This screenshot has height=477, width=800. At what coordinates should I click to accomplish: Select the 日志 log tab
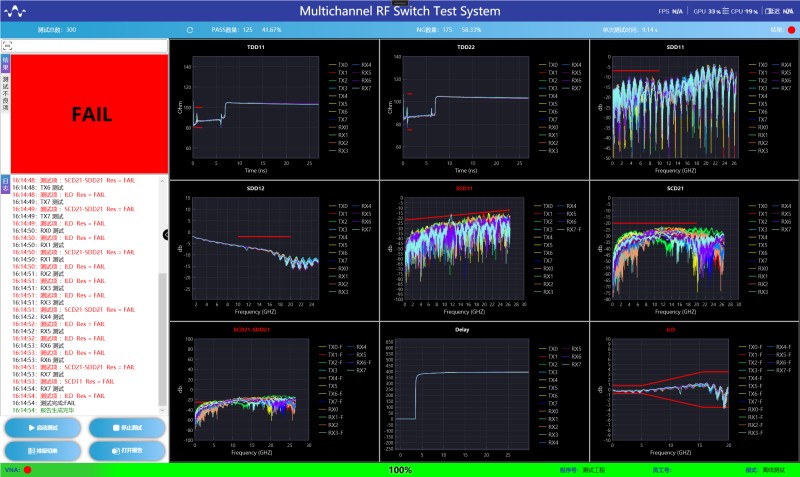(x=5, y=182)
